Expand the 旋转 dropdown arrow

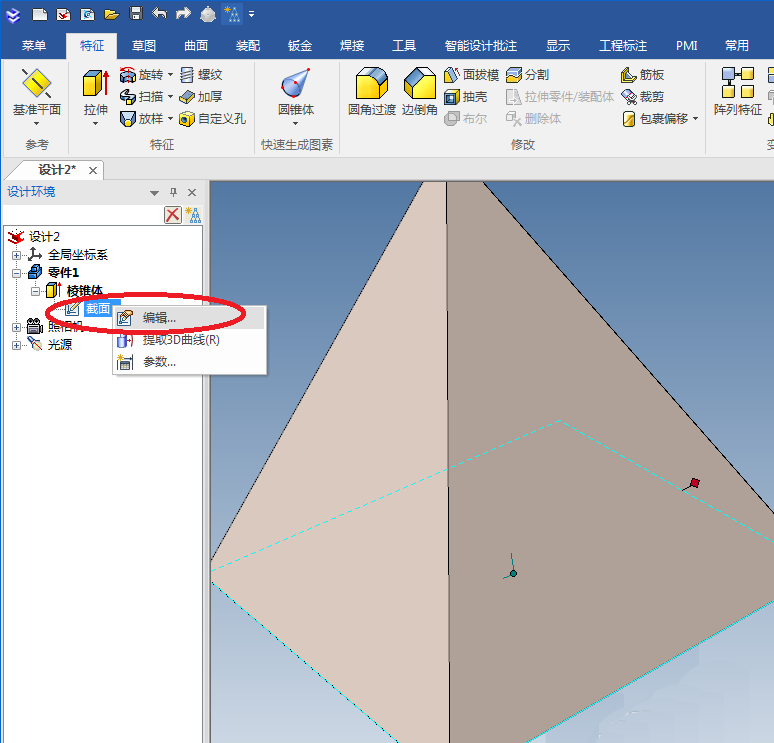[170, 75]
